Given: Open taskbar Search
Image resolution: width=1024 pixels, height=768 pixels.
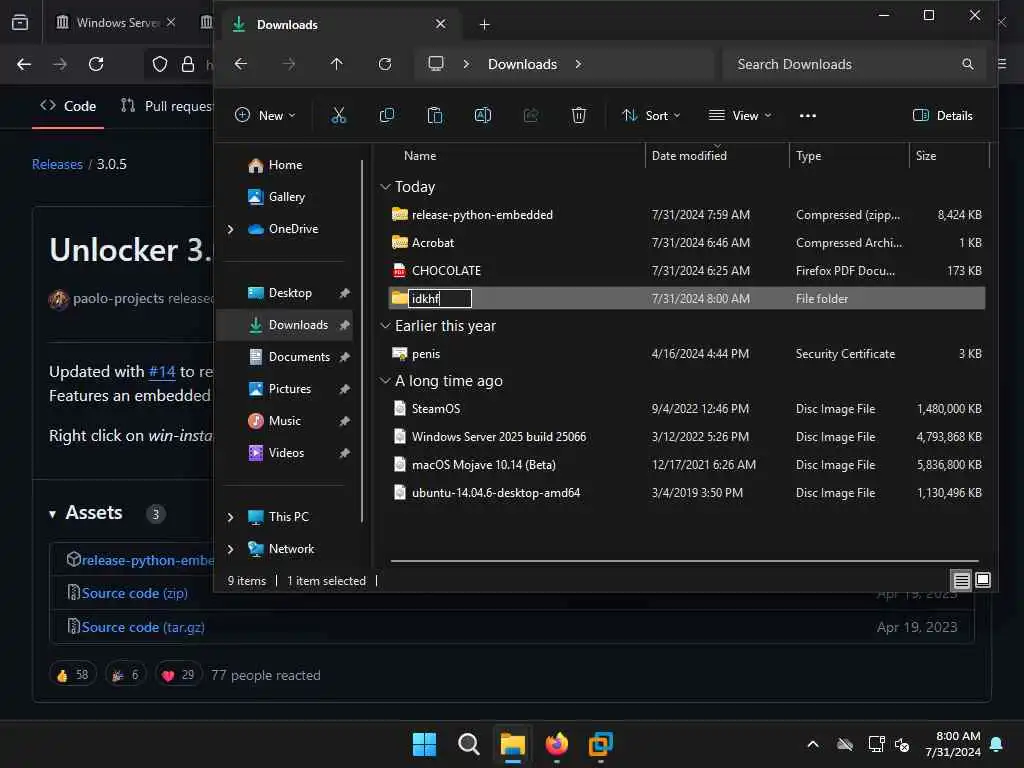Looking at the screenshot, I should [468, 744].
